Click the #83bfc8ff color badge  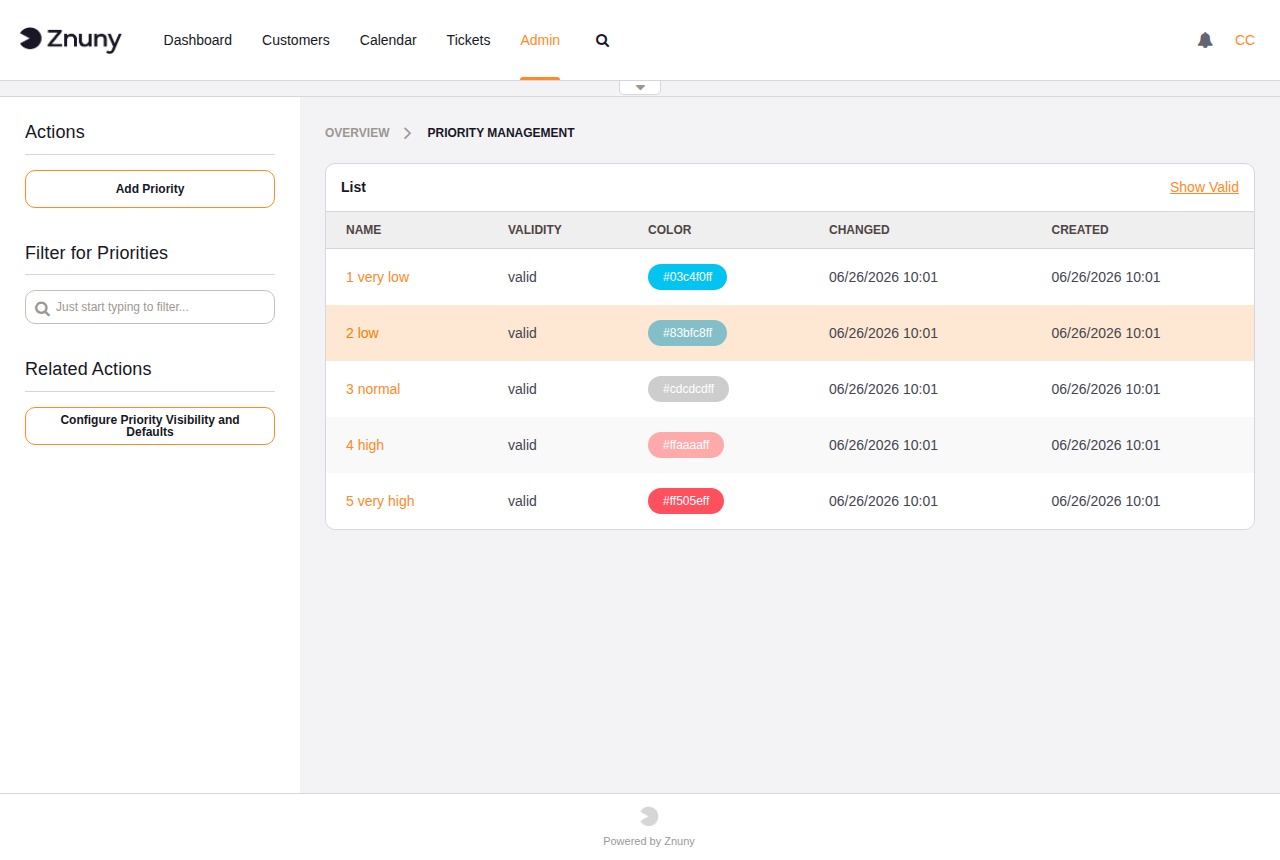(x=687, y=333)
